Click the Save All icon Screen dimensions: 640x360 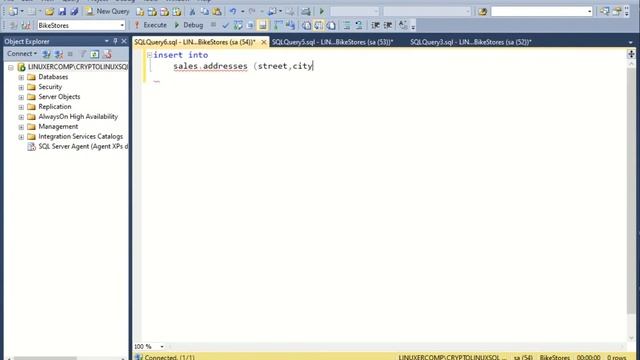click(x=74, y=11)
